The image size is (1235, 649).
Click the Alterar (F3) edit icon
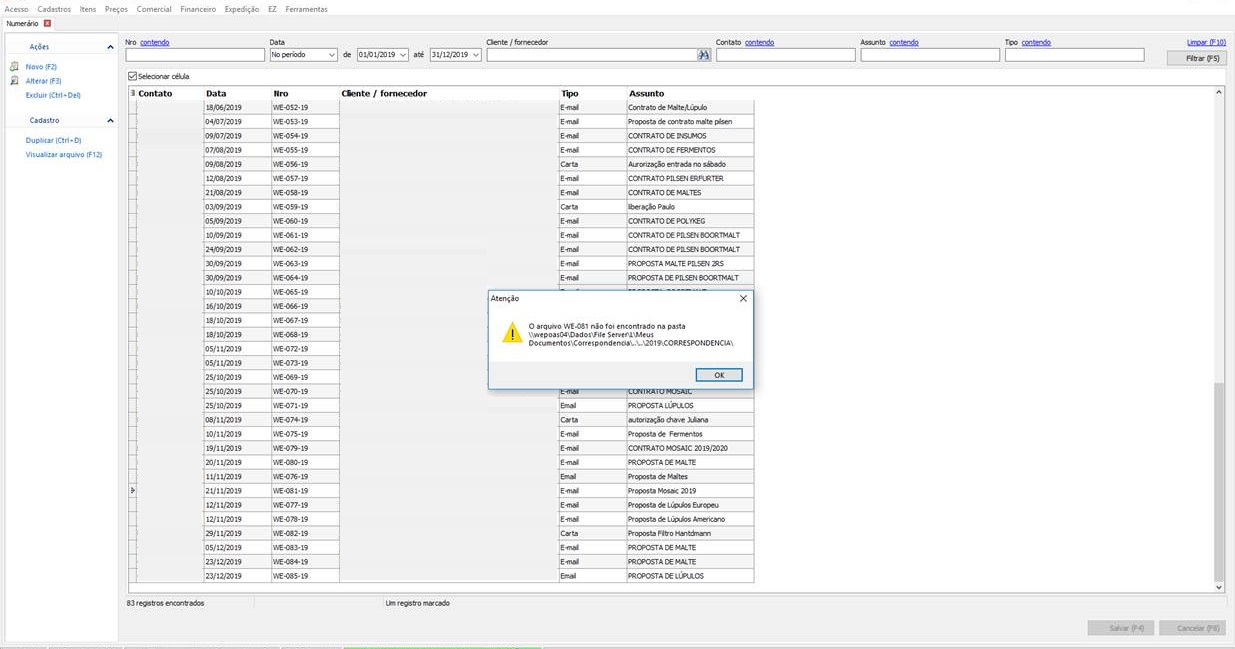tap(14, 80)
